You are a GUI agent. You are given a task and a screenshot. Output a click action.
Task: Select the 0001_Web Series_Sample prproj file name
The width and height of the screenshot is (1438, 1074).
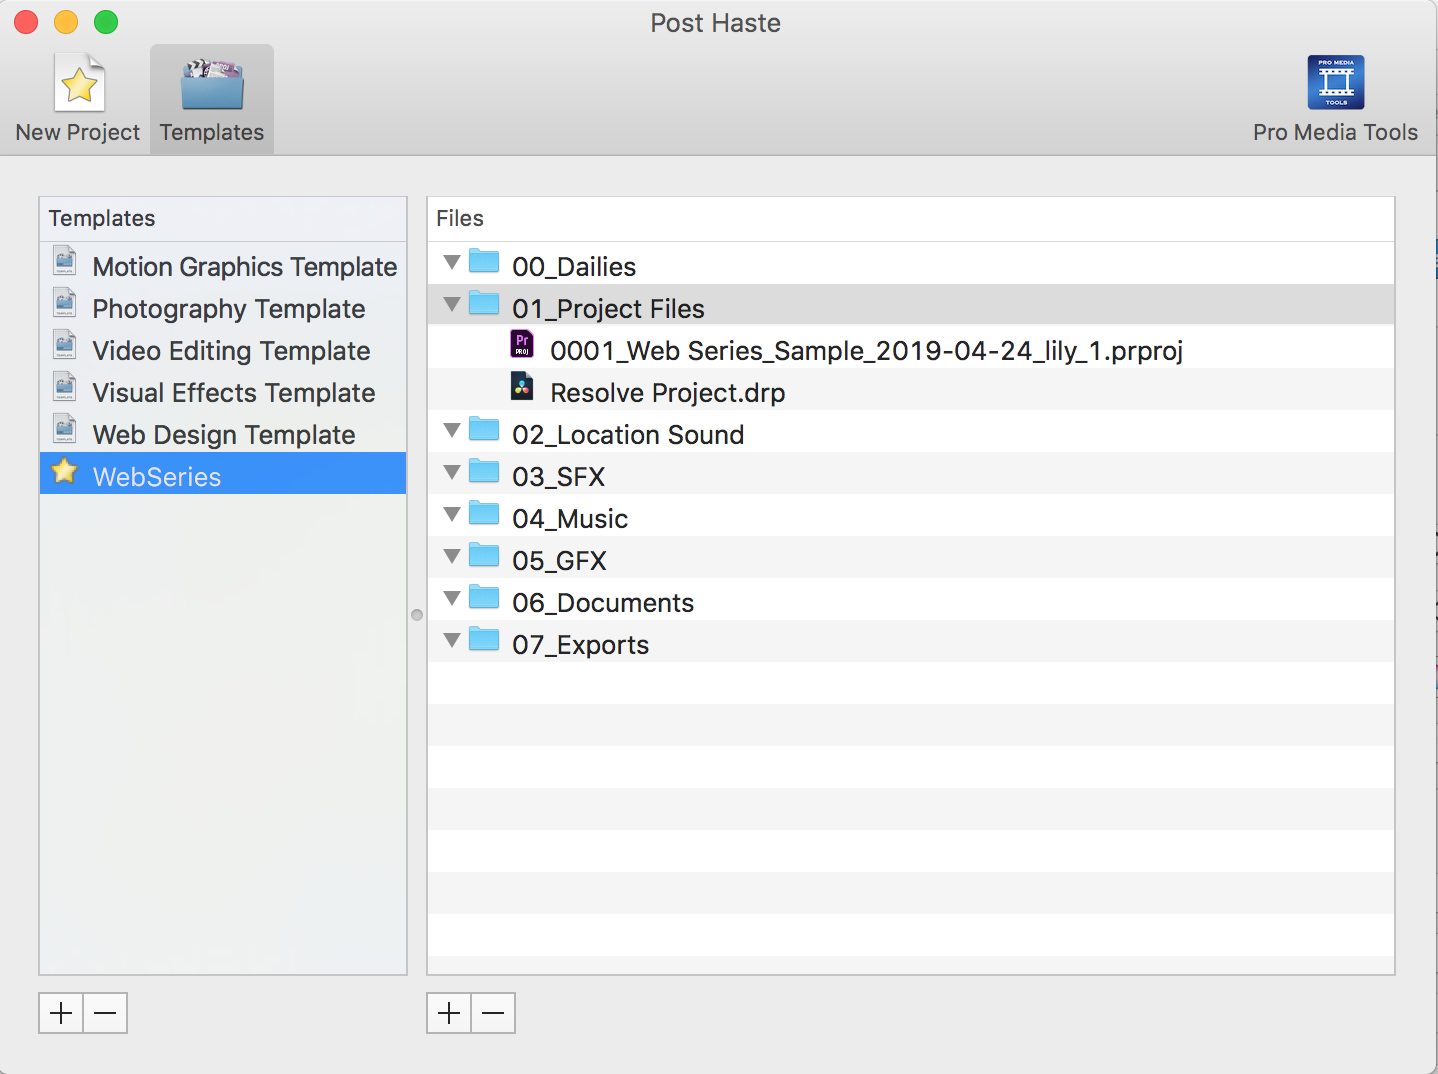point(867,351)
